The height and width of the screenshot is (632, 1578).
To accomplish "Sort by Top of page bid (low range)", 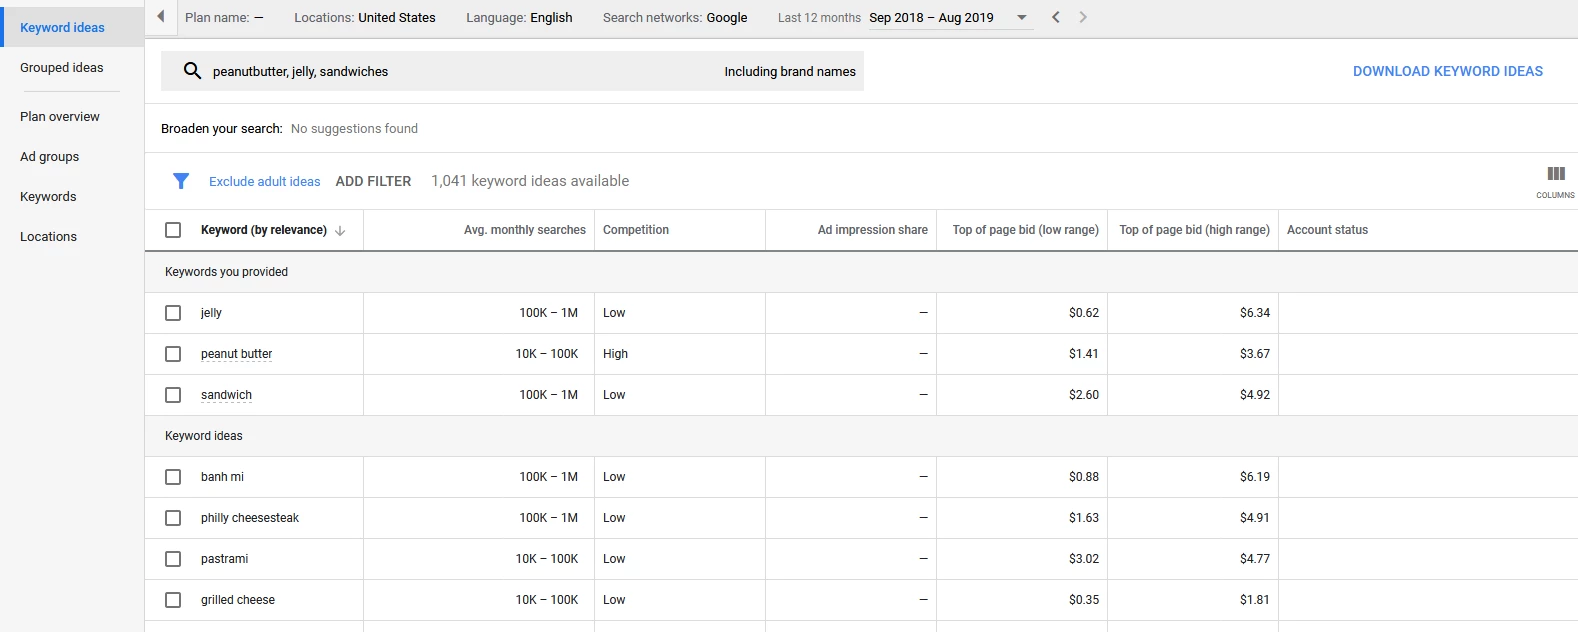I will click(1026, 230).
